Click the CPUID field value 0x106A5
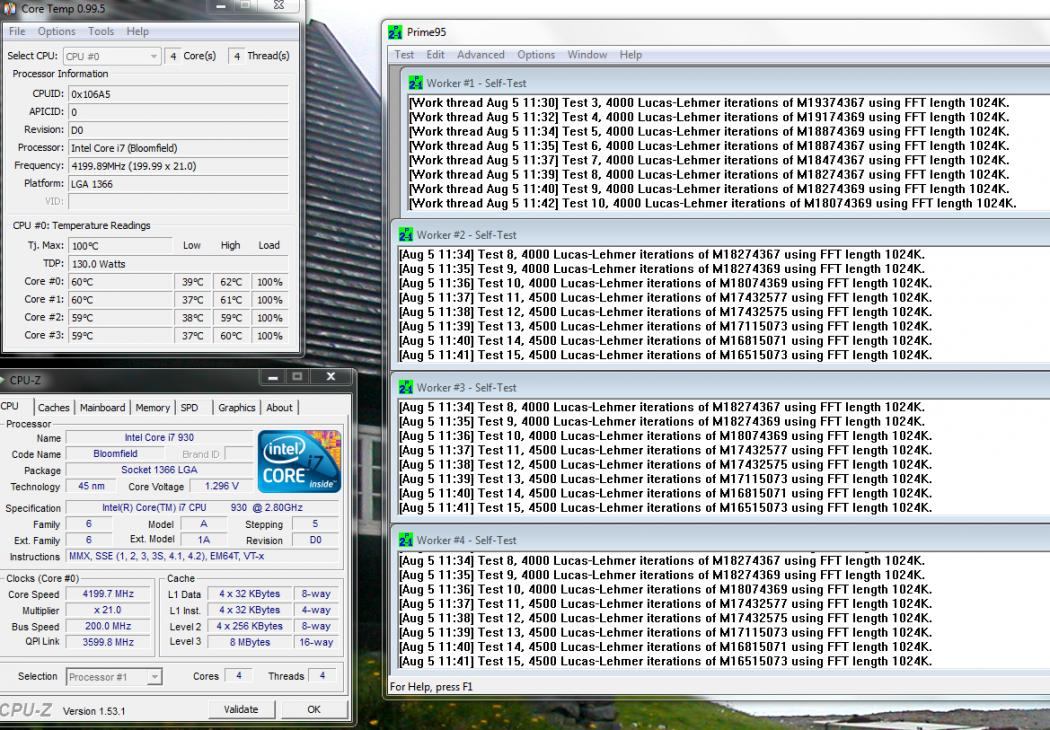 point(178,94)
